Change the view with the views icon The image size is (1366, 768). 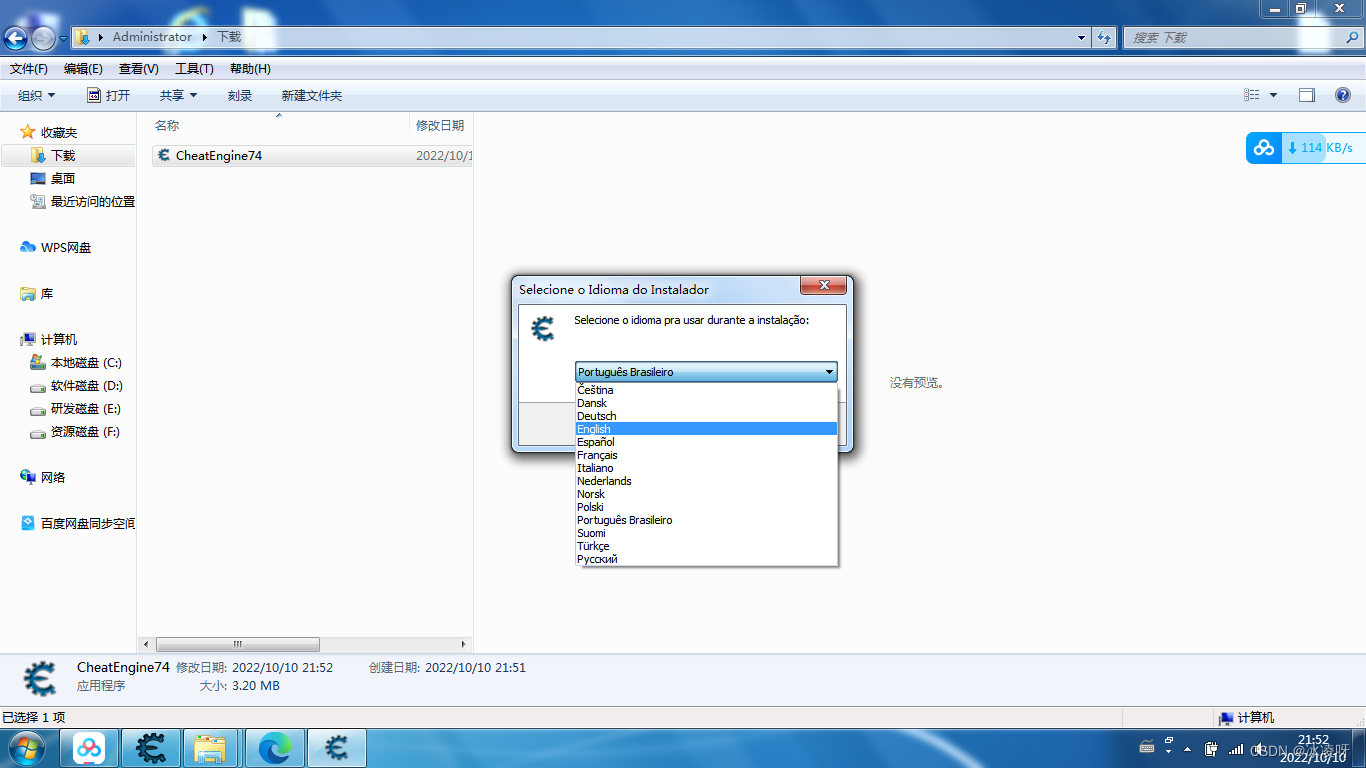coord(1252,95)
